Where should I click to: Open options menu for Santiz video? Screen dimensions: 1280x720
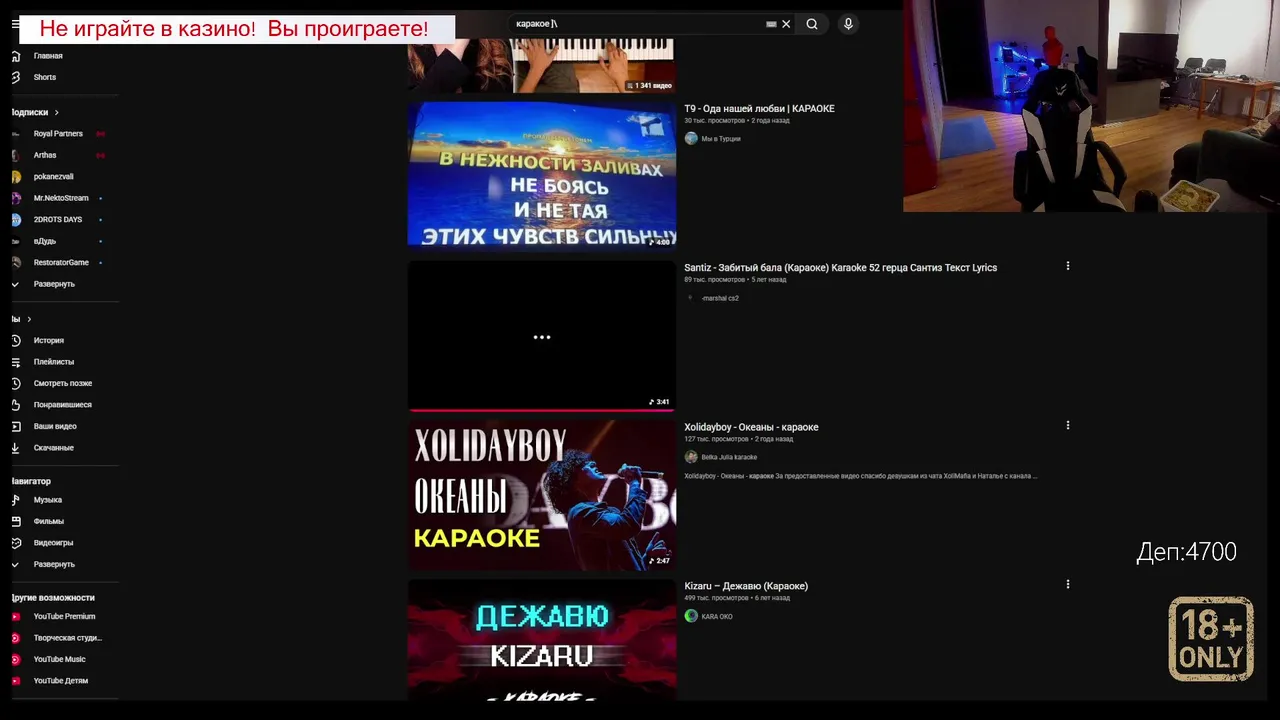(1068, 266)
